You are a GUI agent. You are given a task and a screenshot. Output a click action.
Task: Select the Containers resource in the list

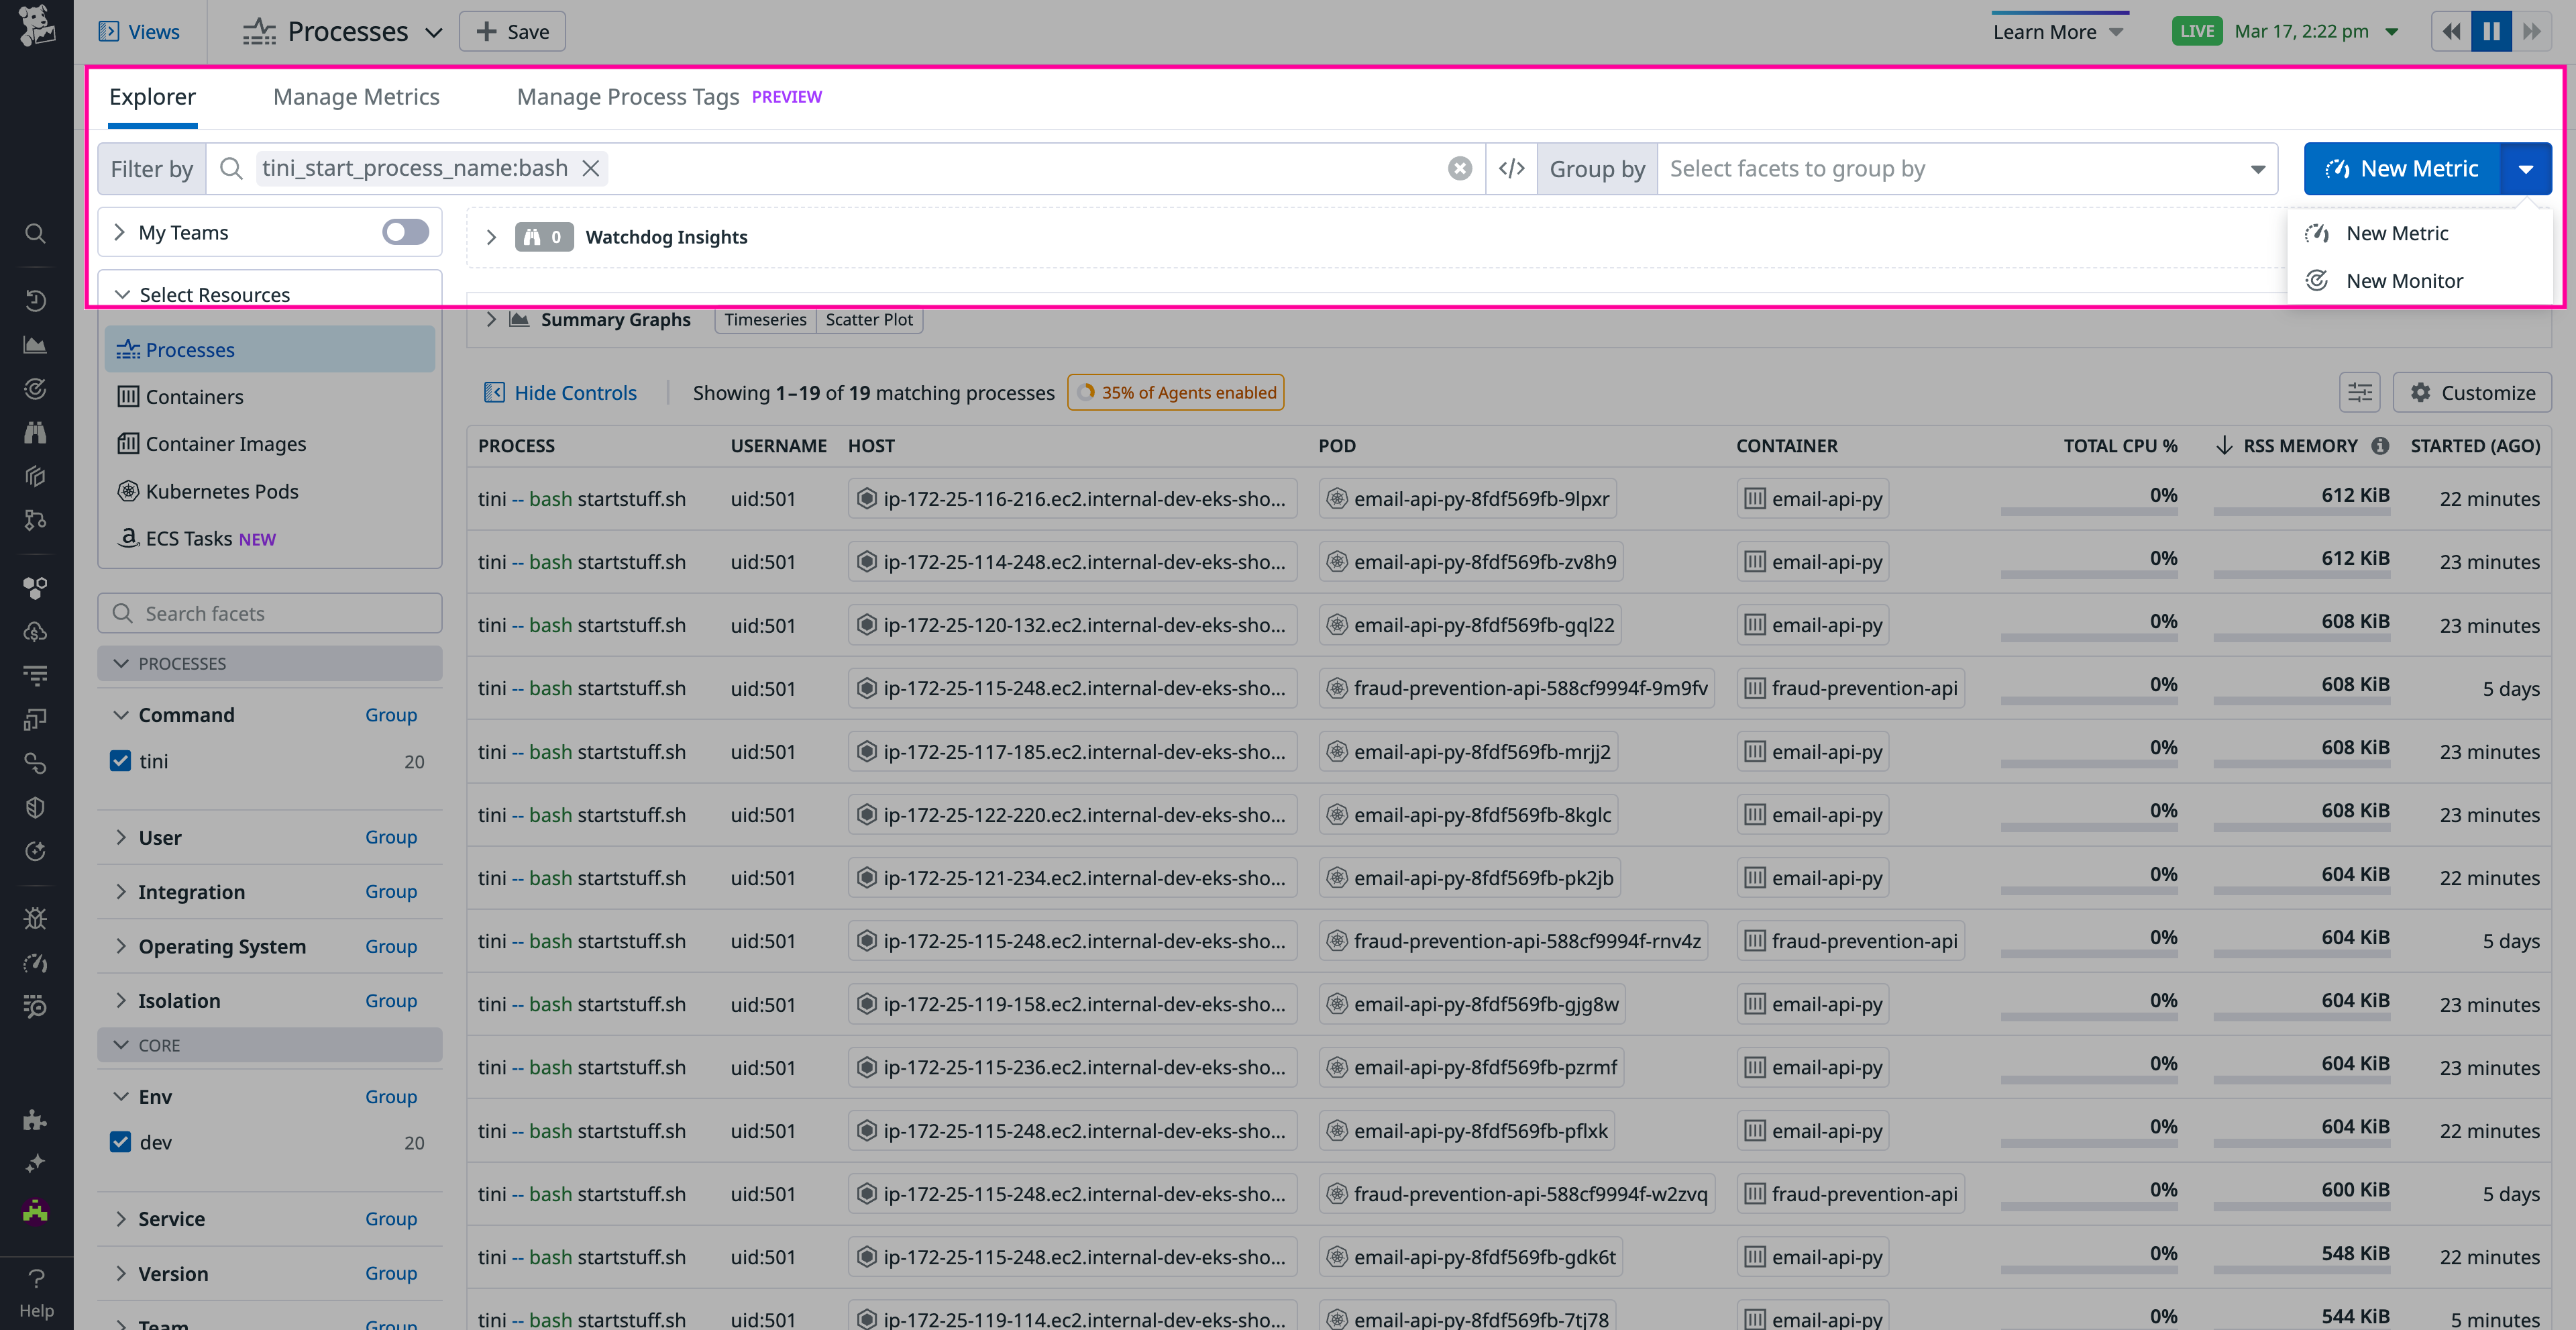(x=194, y=396)
